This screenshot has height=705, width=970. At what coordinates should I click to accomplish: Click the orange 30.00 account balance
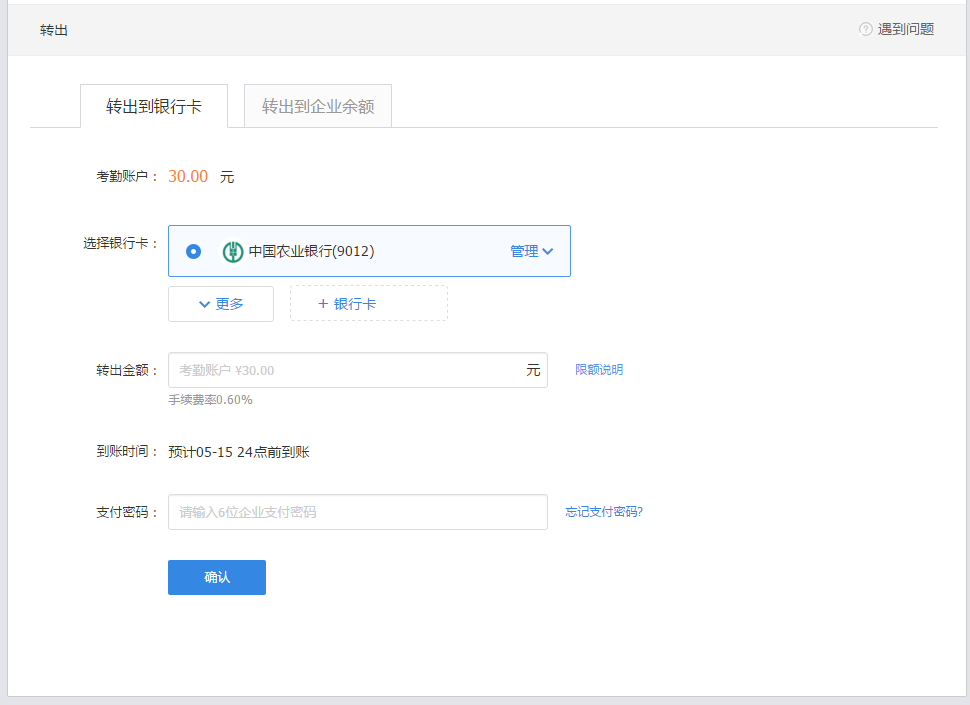coord(188,177)
